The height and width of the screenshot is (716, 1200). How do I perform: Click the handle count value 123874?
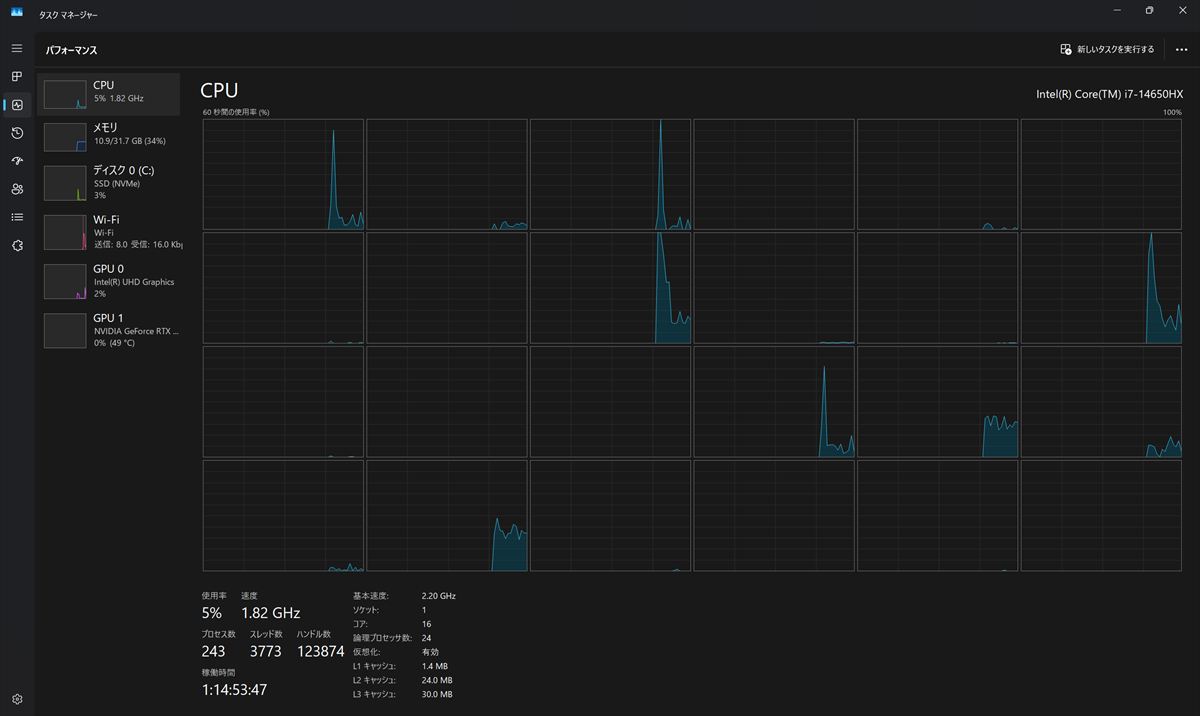pyautogui.click(x=320, y=651)
